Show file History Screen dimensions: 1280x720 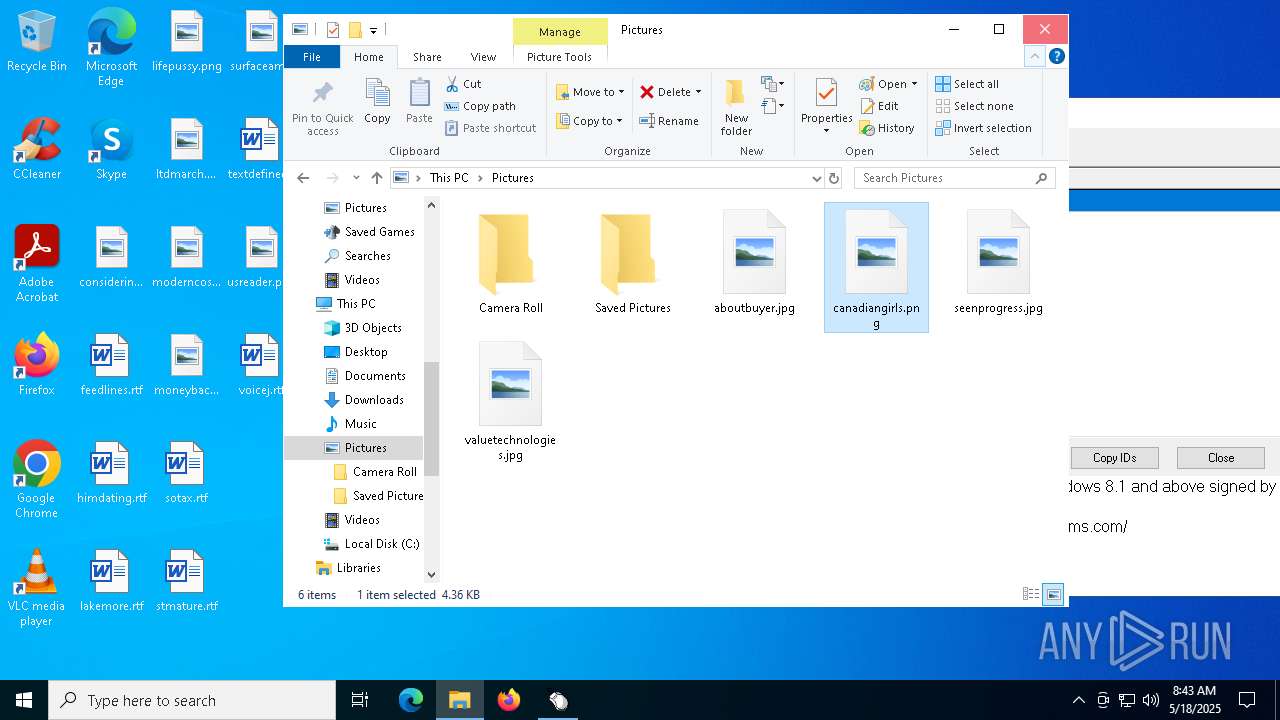point(887,128)
